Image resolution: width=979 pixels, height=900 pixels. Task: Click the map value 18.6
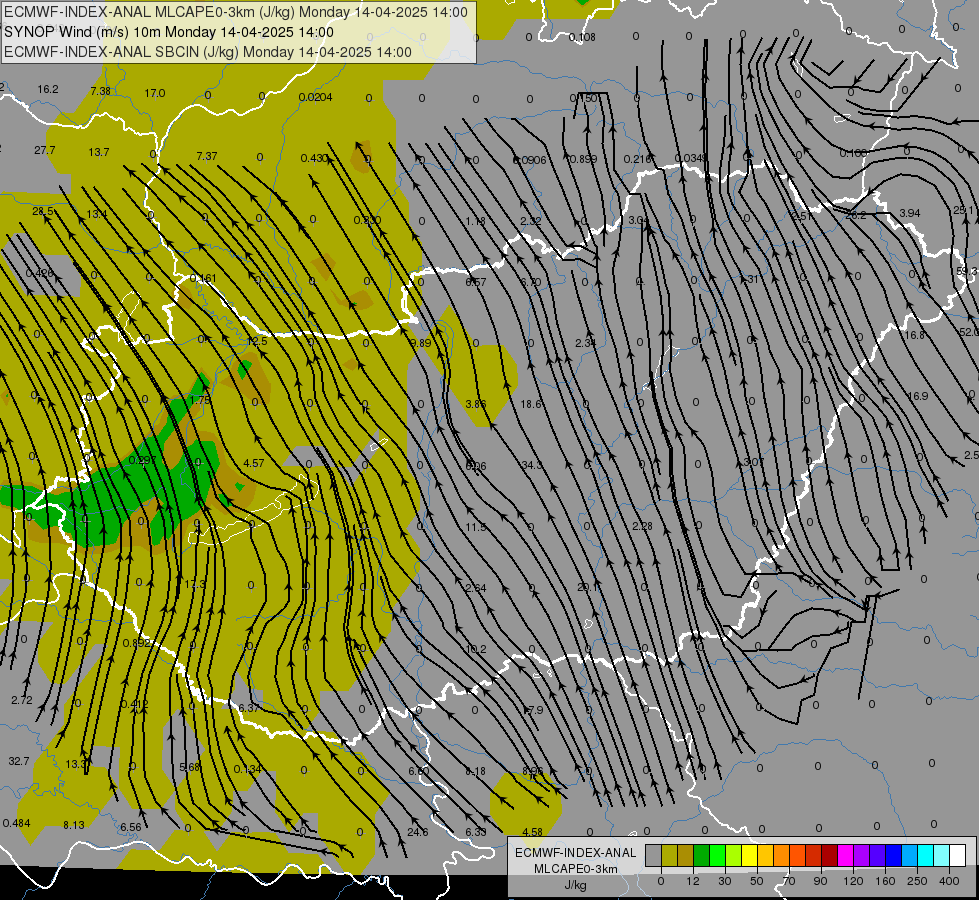(531, 404)
